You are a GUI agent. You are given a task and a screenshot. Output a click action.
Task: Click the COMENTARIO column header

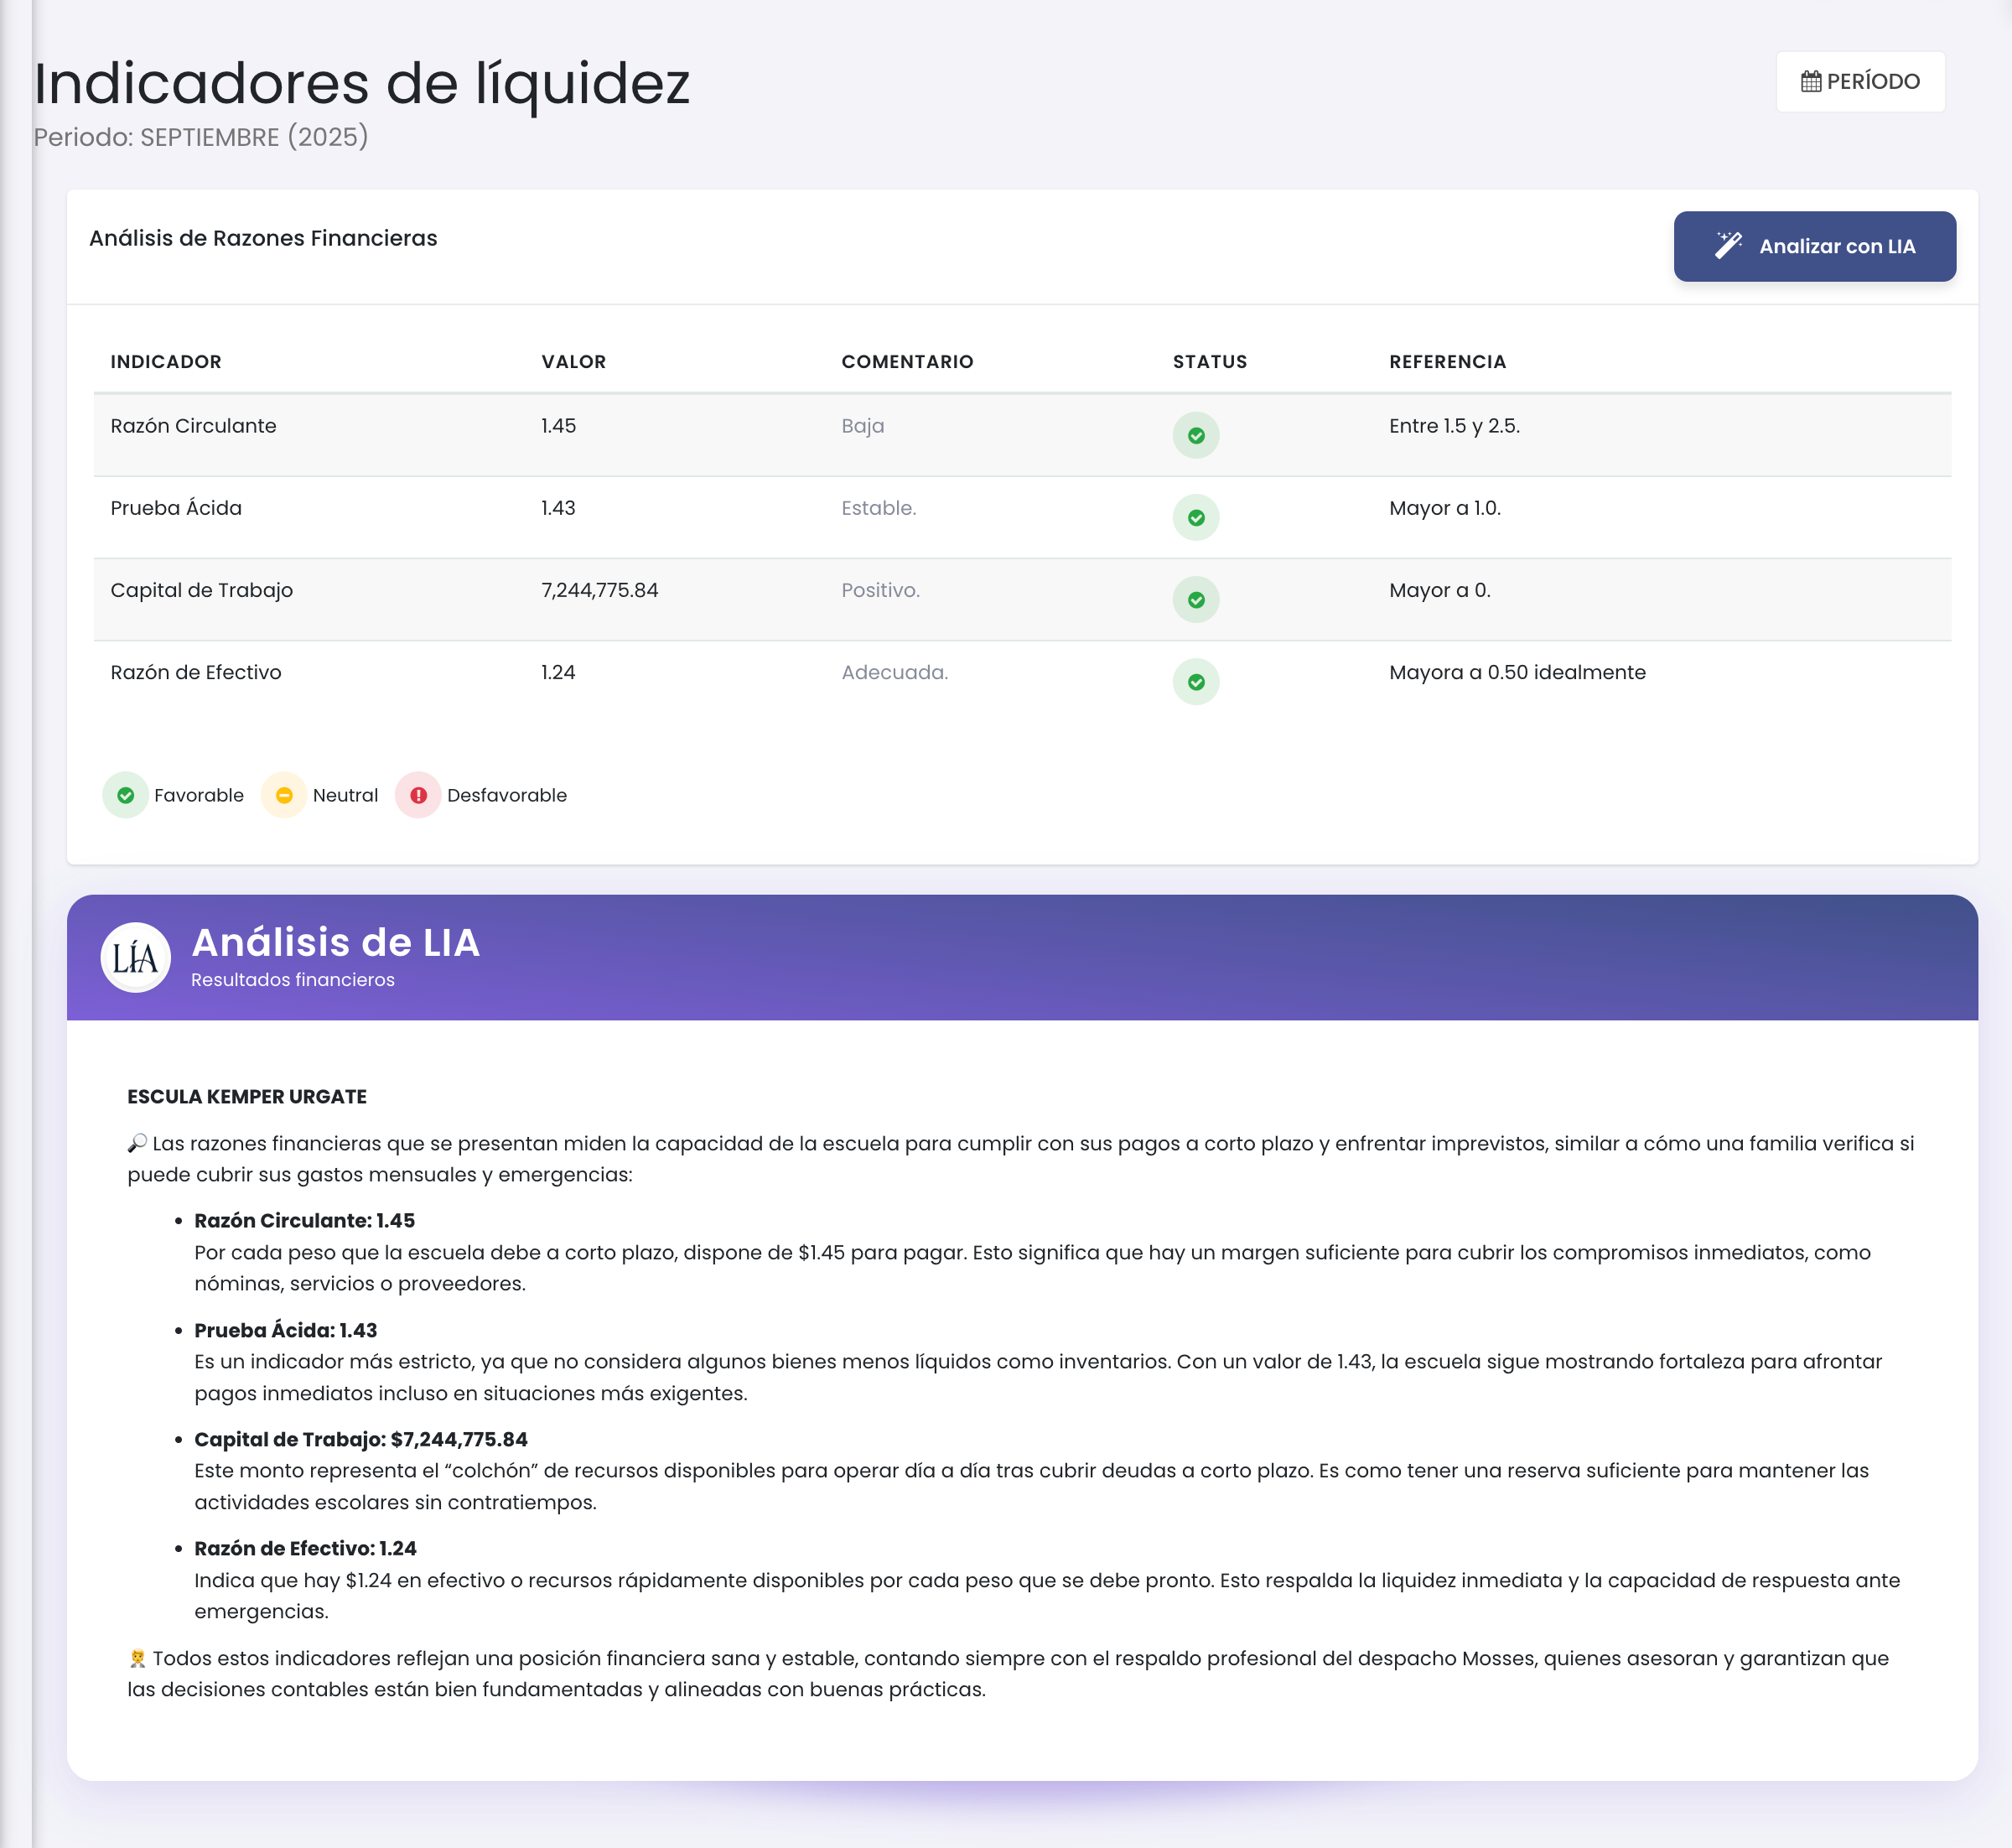(906, 362)
